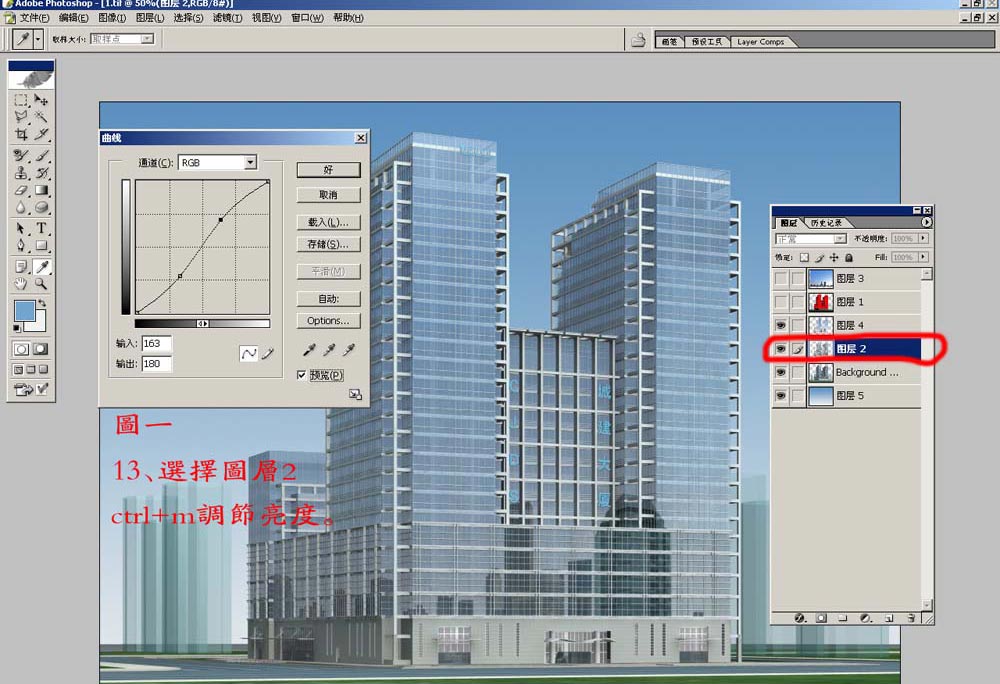Select the Eyedropper tool in toolbox

[41, 266]
